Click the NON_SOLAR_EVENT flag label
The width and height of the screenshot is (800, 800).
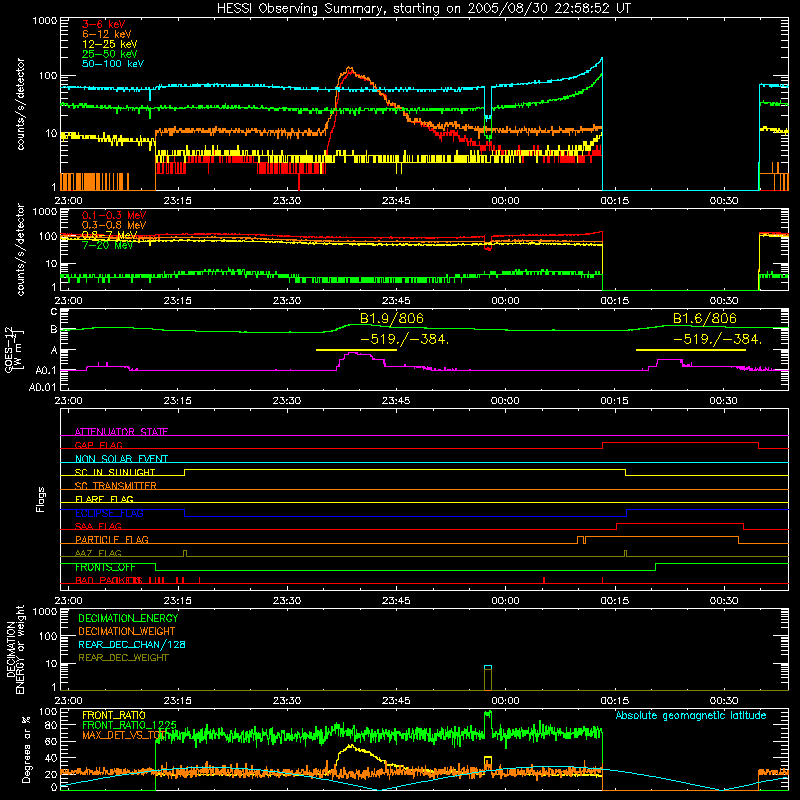coord(121,459)
